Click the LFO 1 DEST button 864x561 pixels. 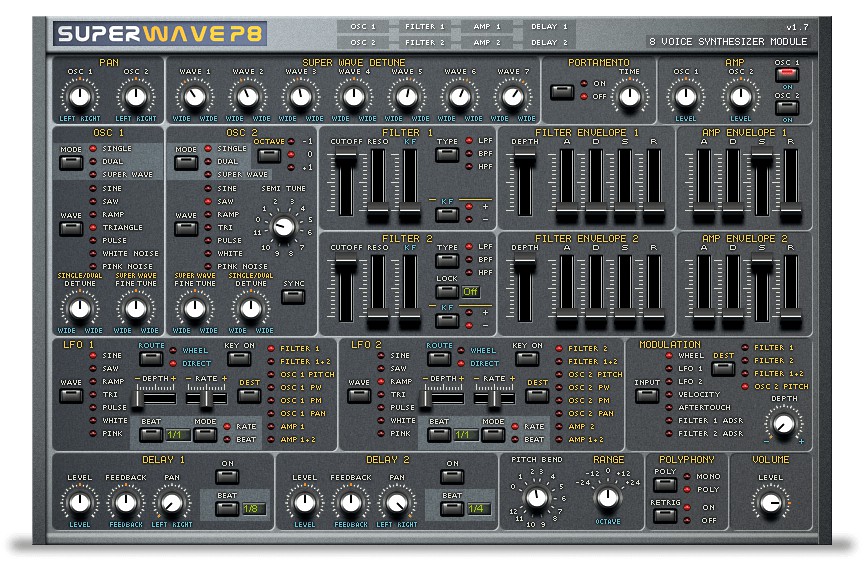pos(249,396)
